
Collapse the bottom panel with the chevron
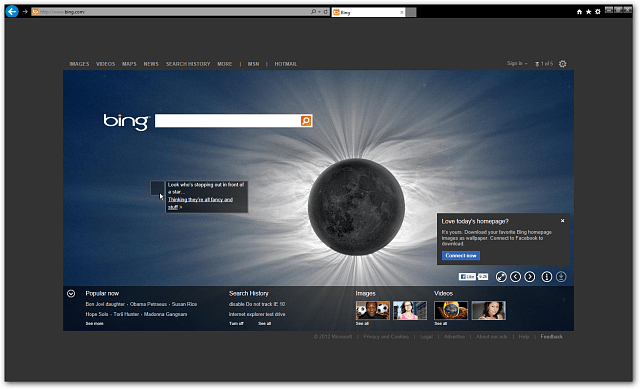point(71,293)
